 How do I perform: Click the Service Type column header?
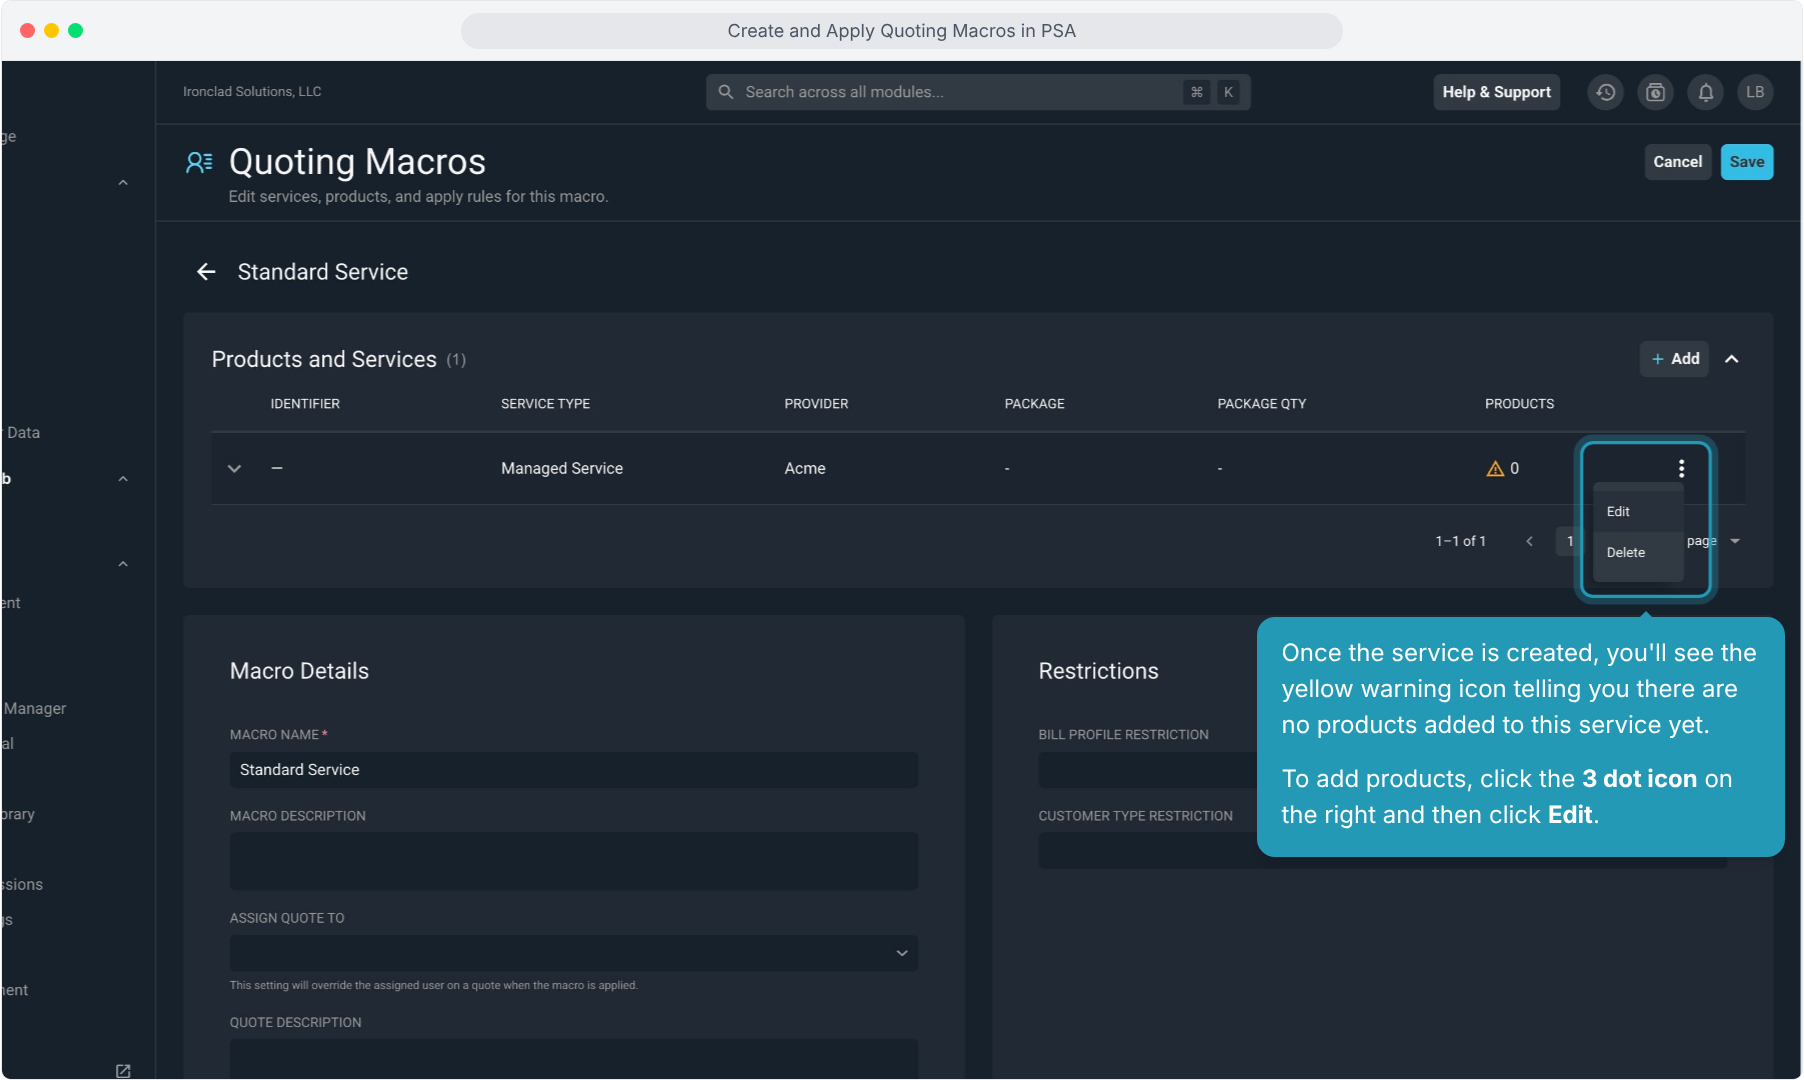pyautogui.click(x=545, y=404)
